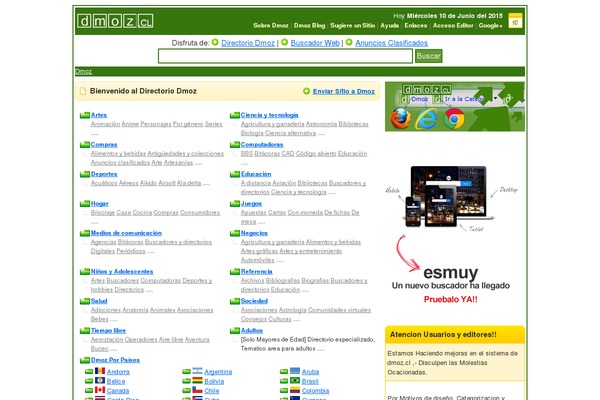Click the folder icon beside Salud
The image size is (600, 400).
85,301
